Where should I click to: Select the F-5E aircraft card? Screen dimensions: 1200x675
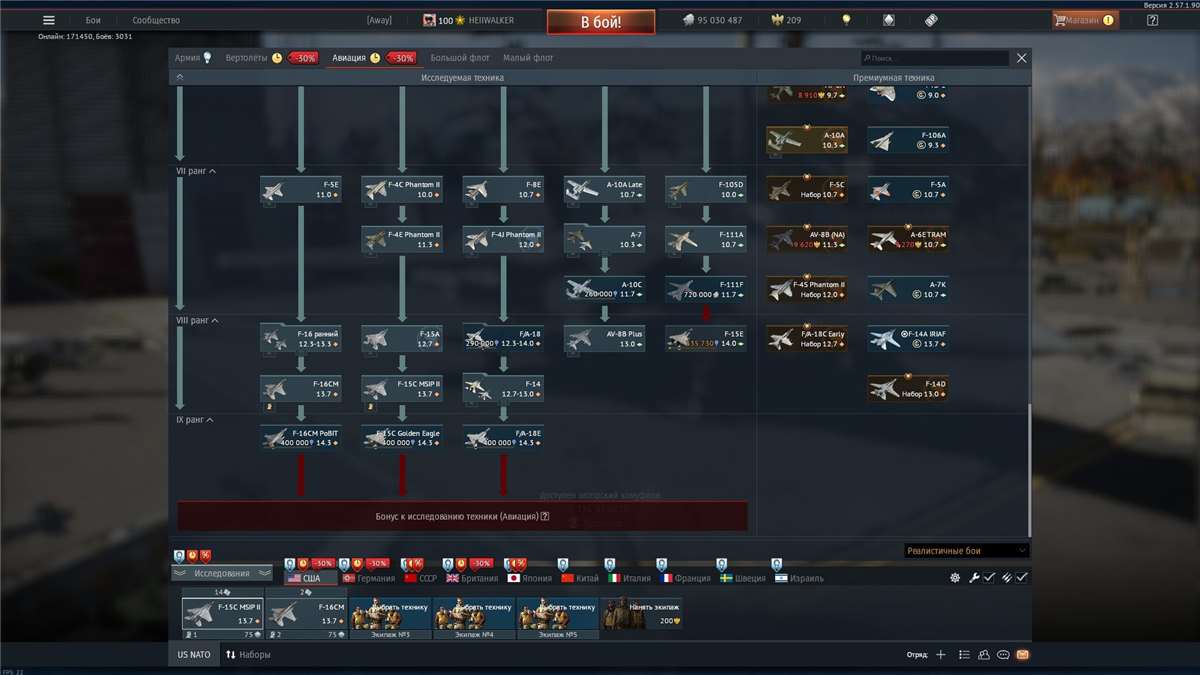pos(301,190)
